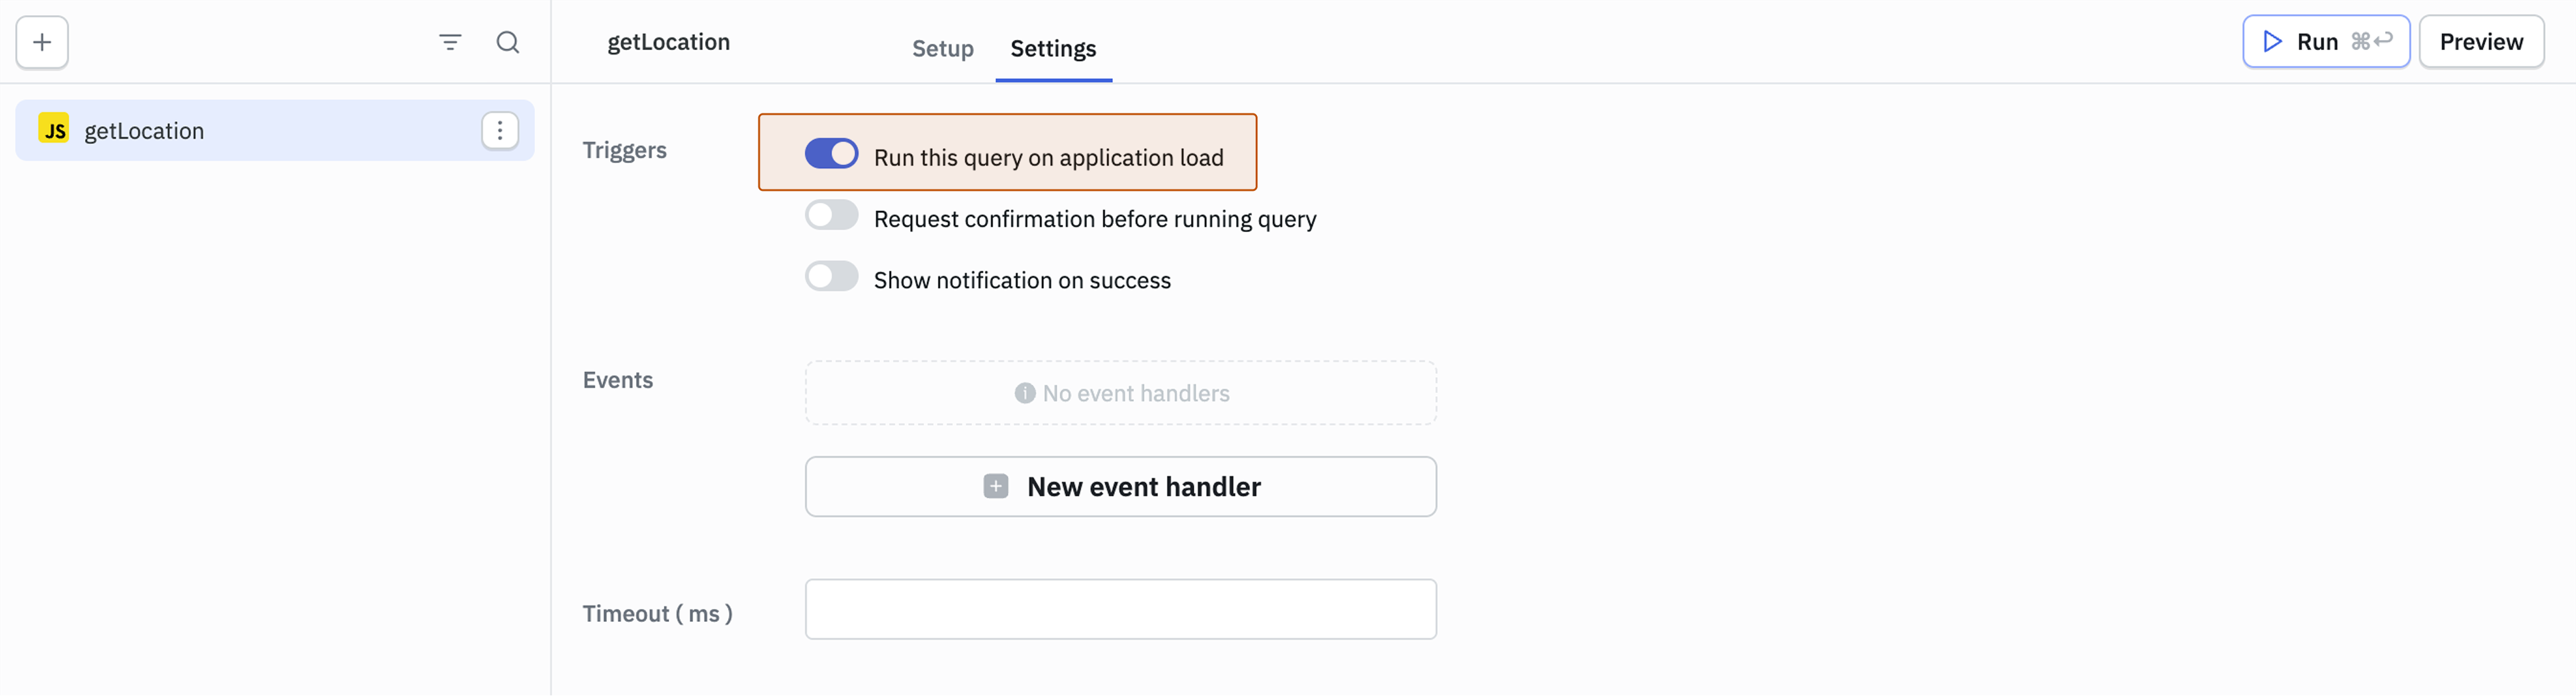Click the play icon inside the Run button
2576x696 pixels.
tap(2272, 41)
